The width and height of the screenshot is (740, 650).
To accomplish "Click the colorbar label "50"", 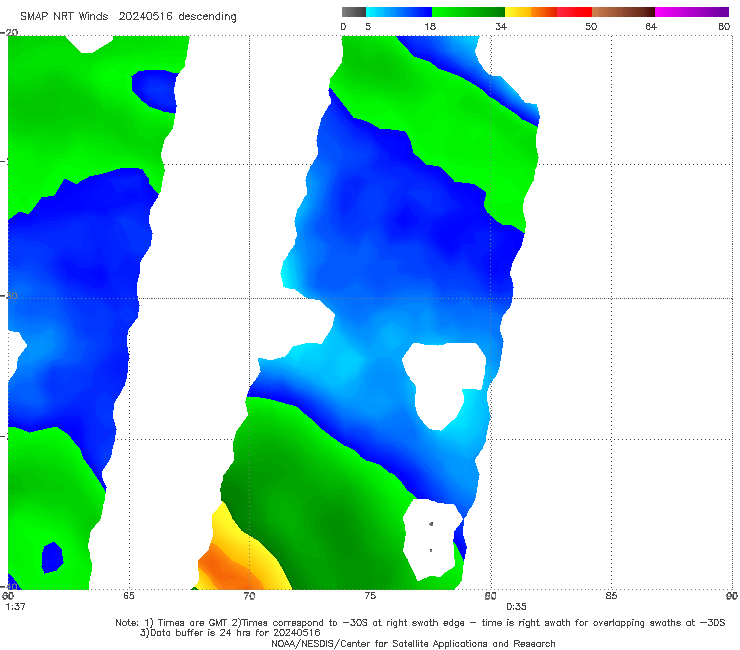I will click(x=591, y=26).
